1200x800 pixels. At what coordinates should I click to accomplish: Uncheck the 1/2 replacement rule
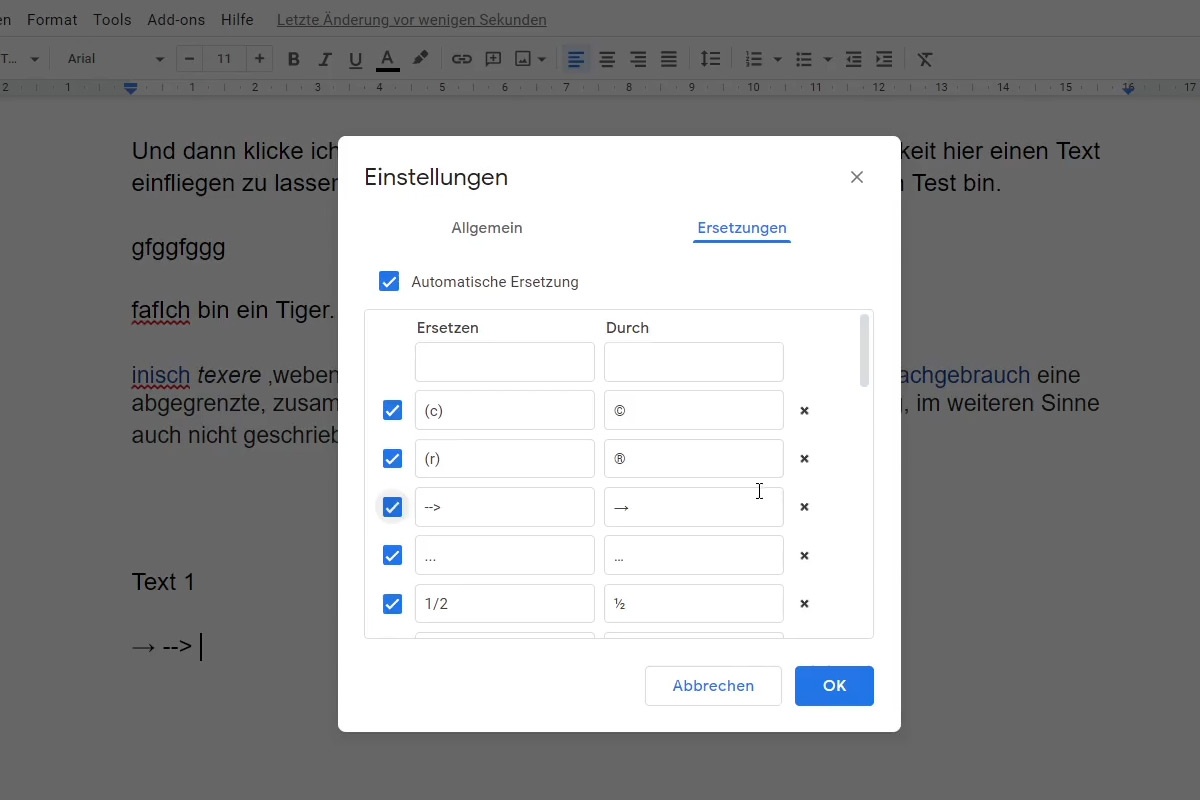click(392, 604)
